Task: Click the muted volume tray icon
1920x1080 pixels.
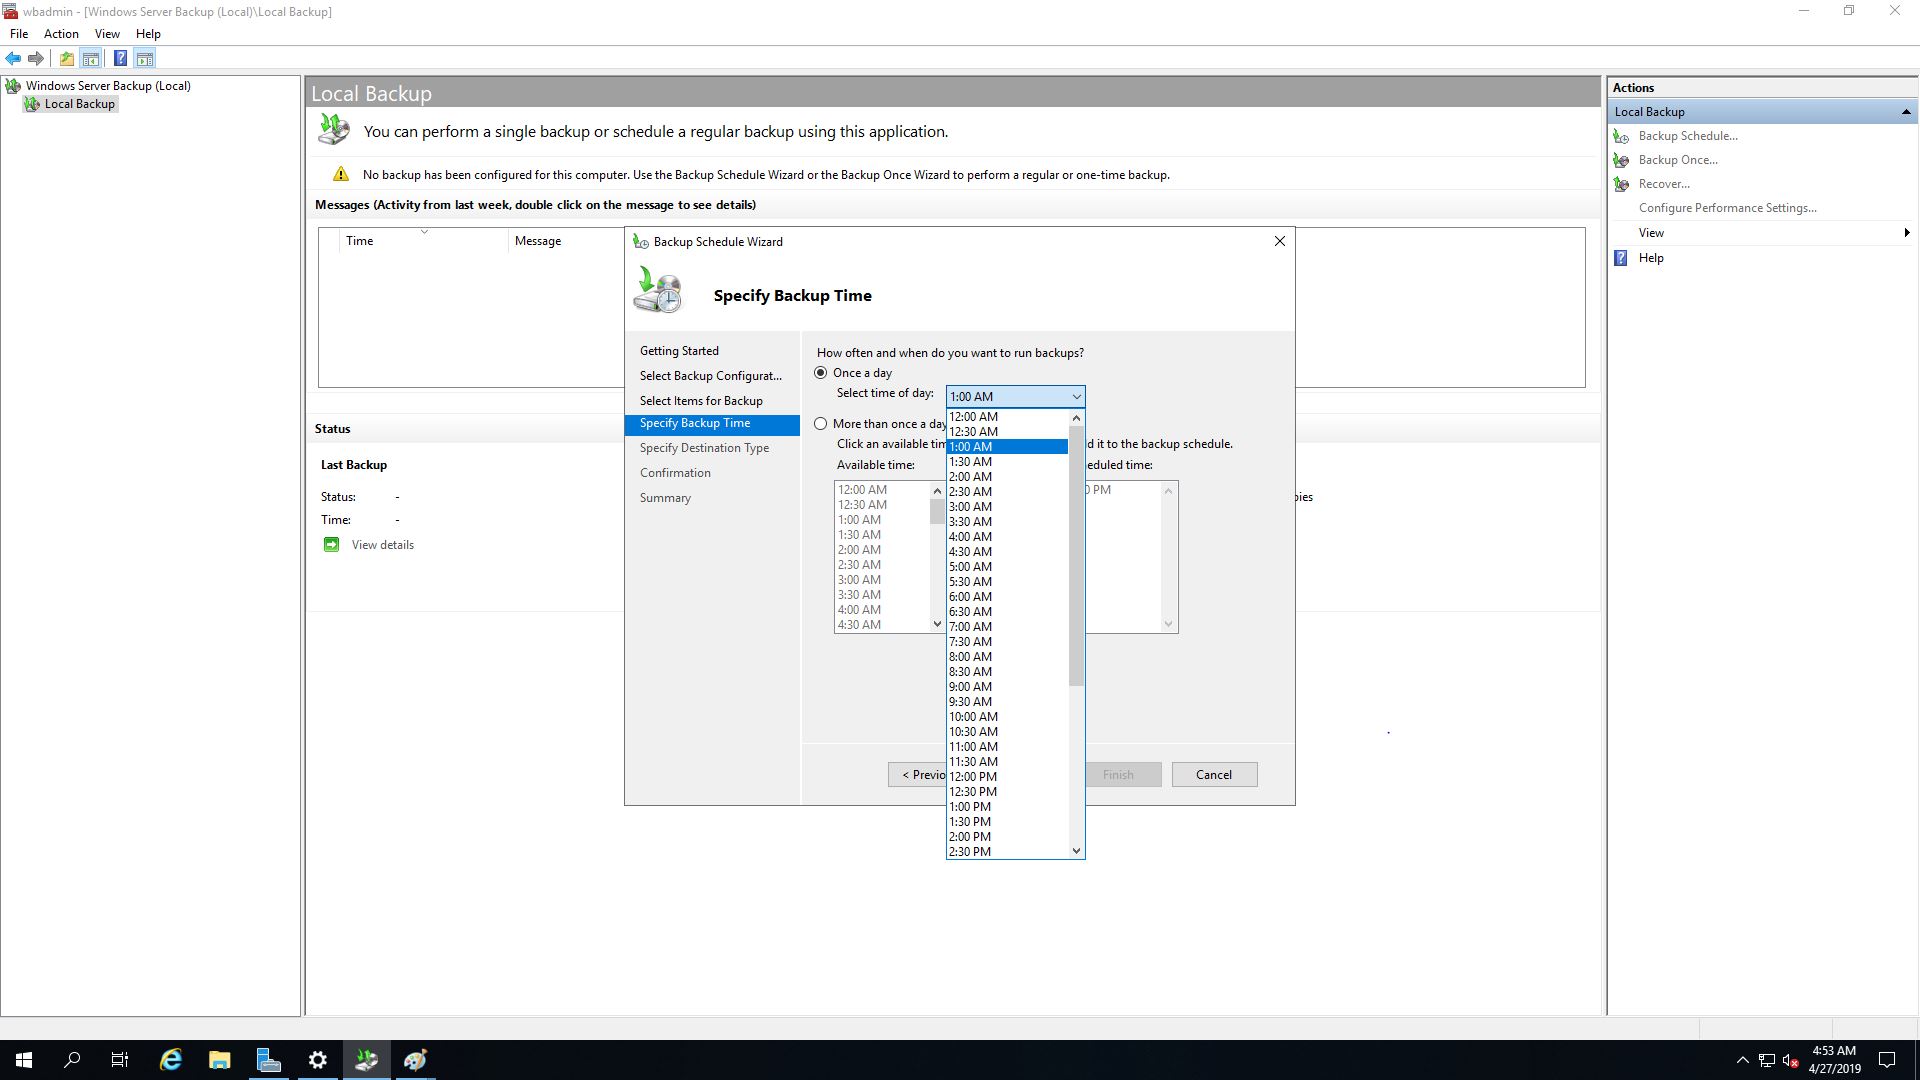Action: click(x=1790, y=1060)
